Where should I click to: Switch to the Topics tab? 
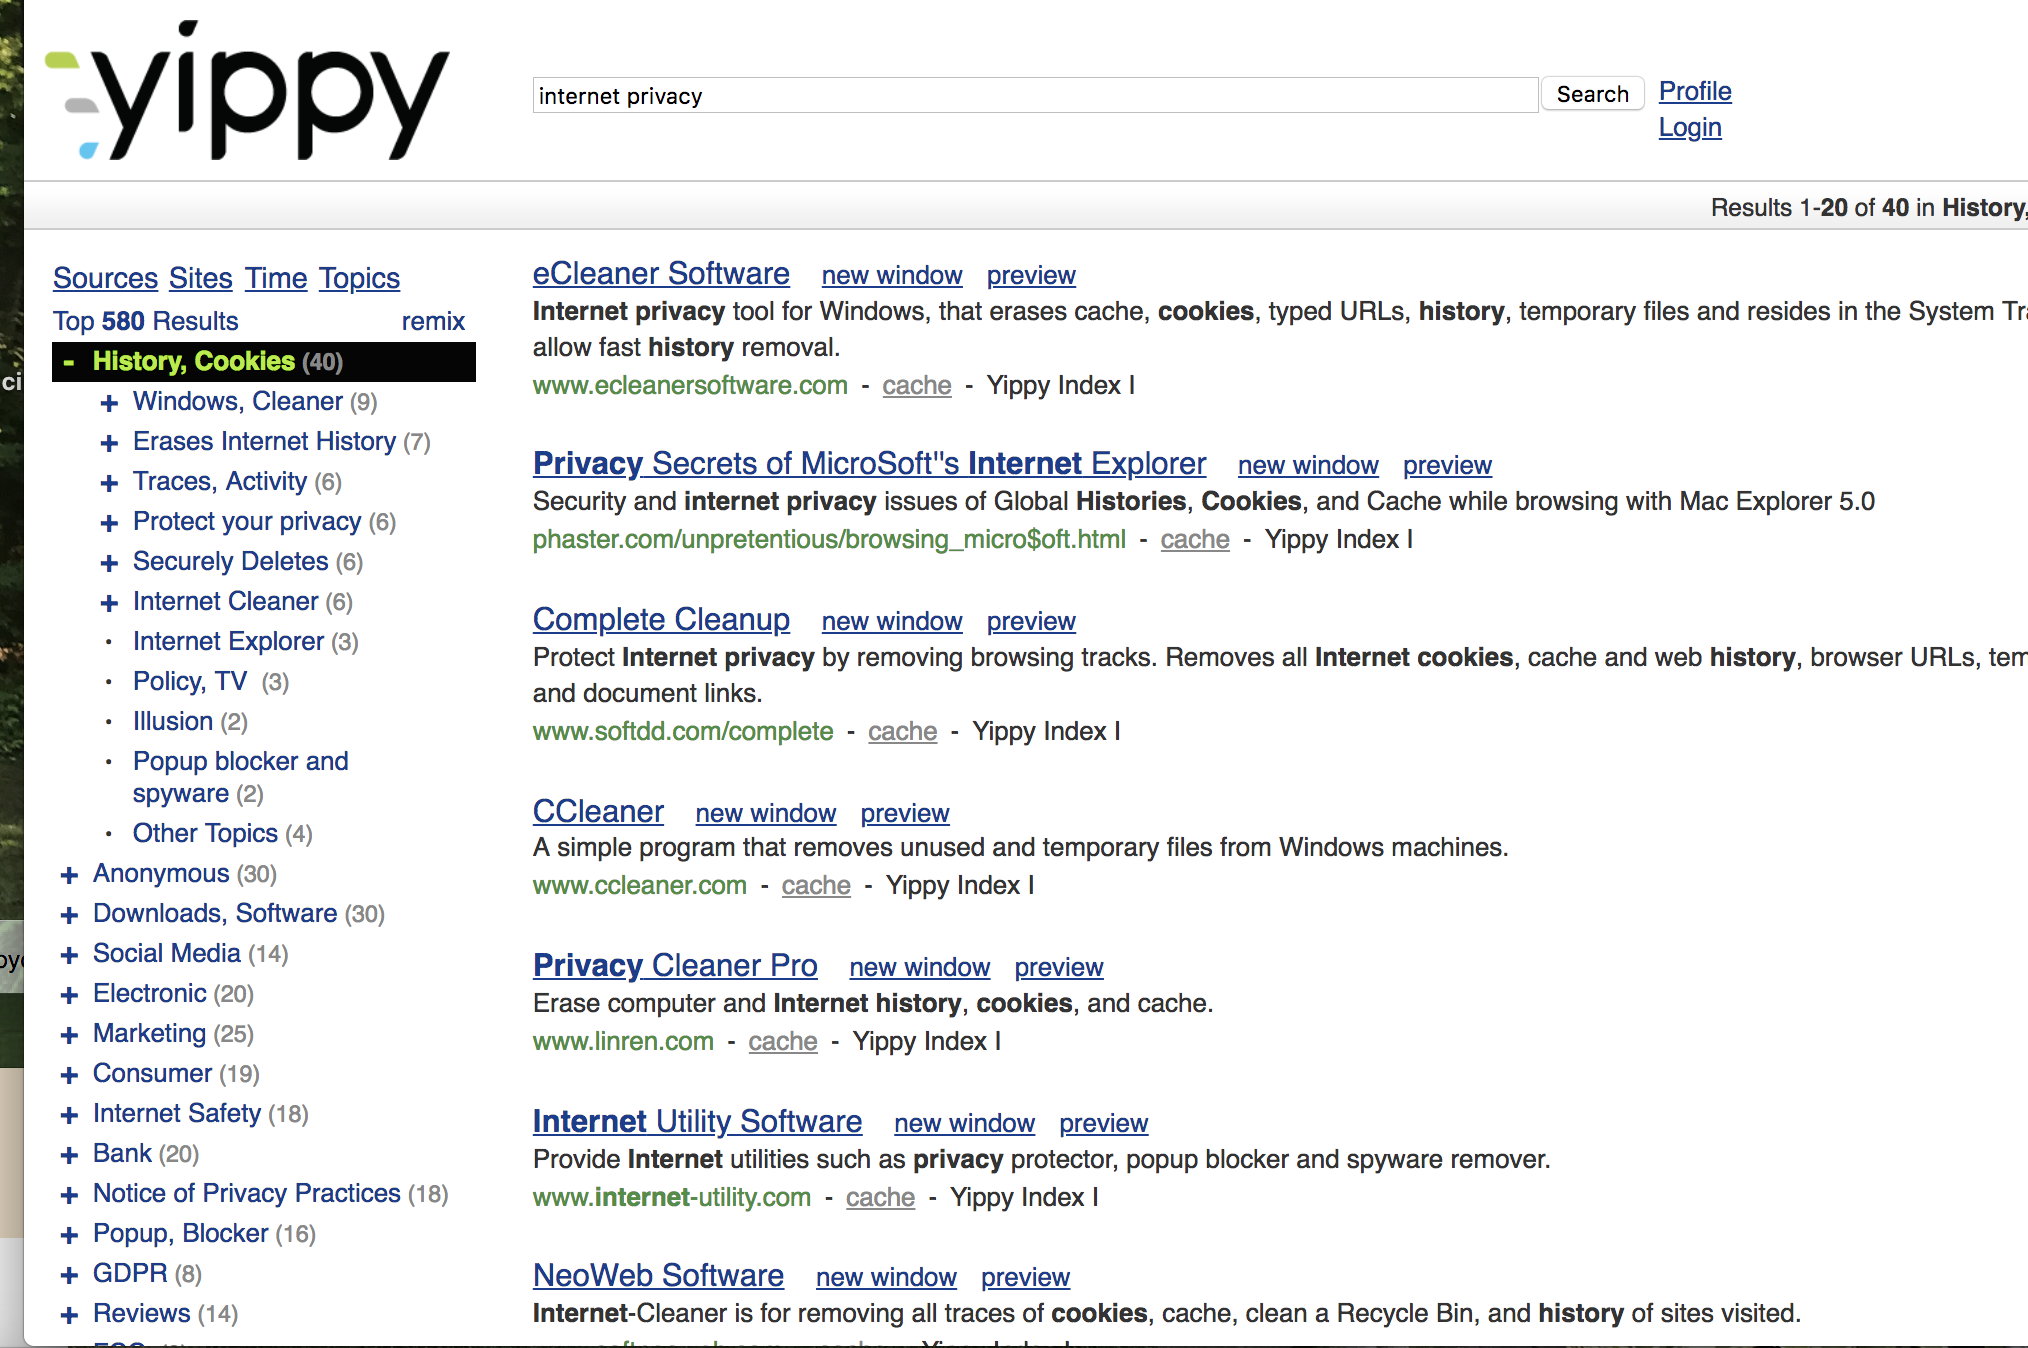pos(359,278)
